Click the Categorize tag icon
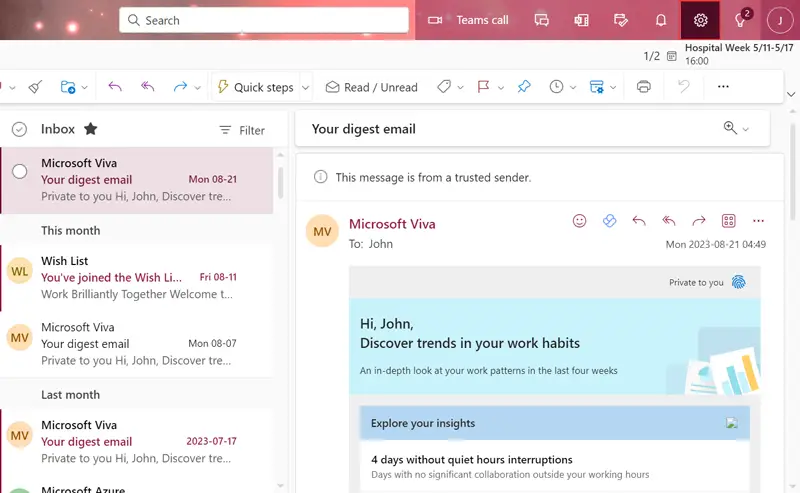The image size is (800, 493). coord(444,87)
